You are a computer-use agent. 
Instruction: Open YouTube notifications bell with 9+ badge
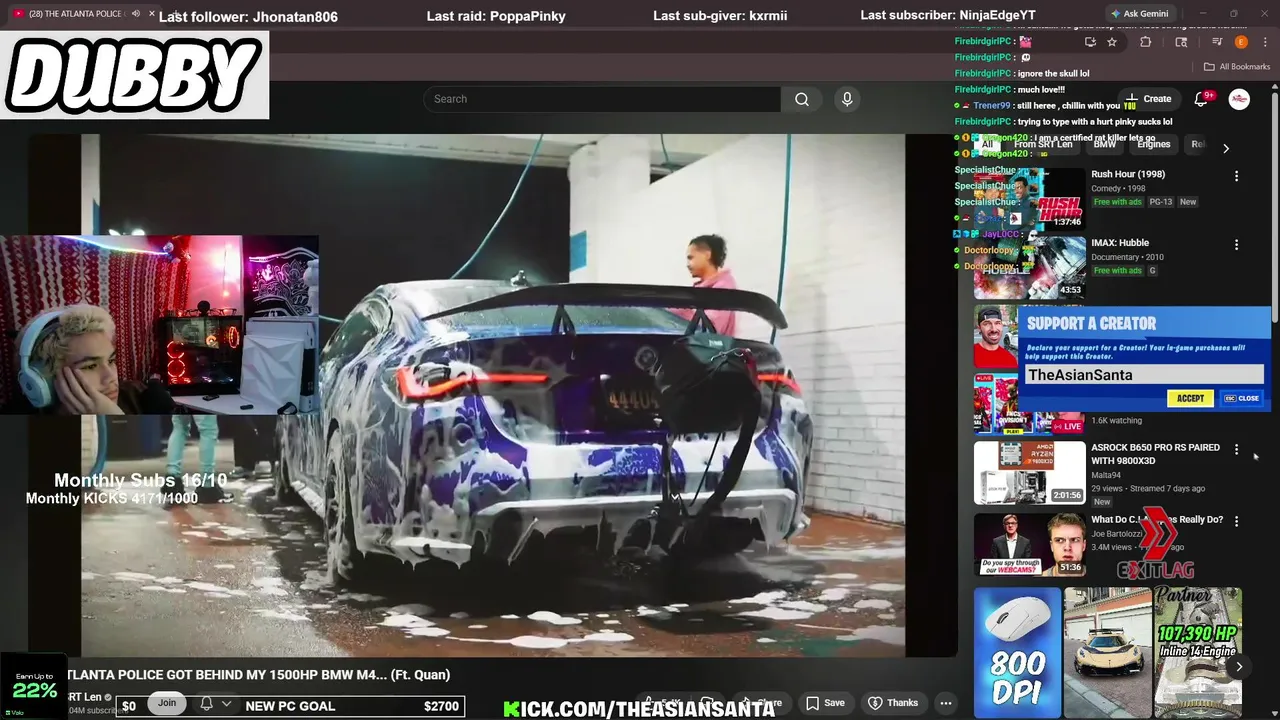pyautogui.click(x=1202, y=99)
